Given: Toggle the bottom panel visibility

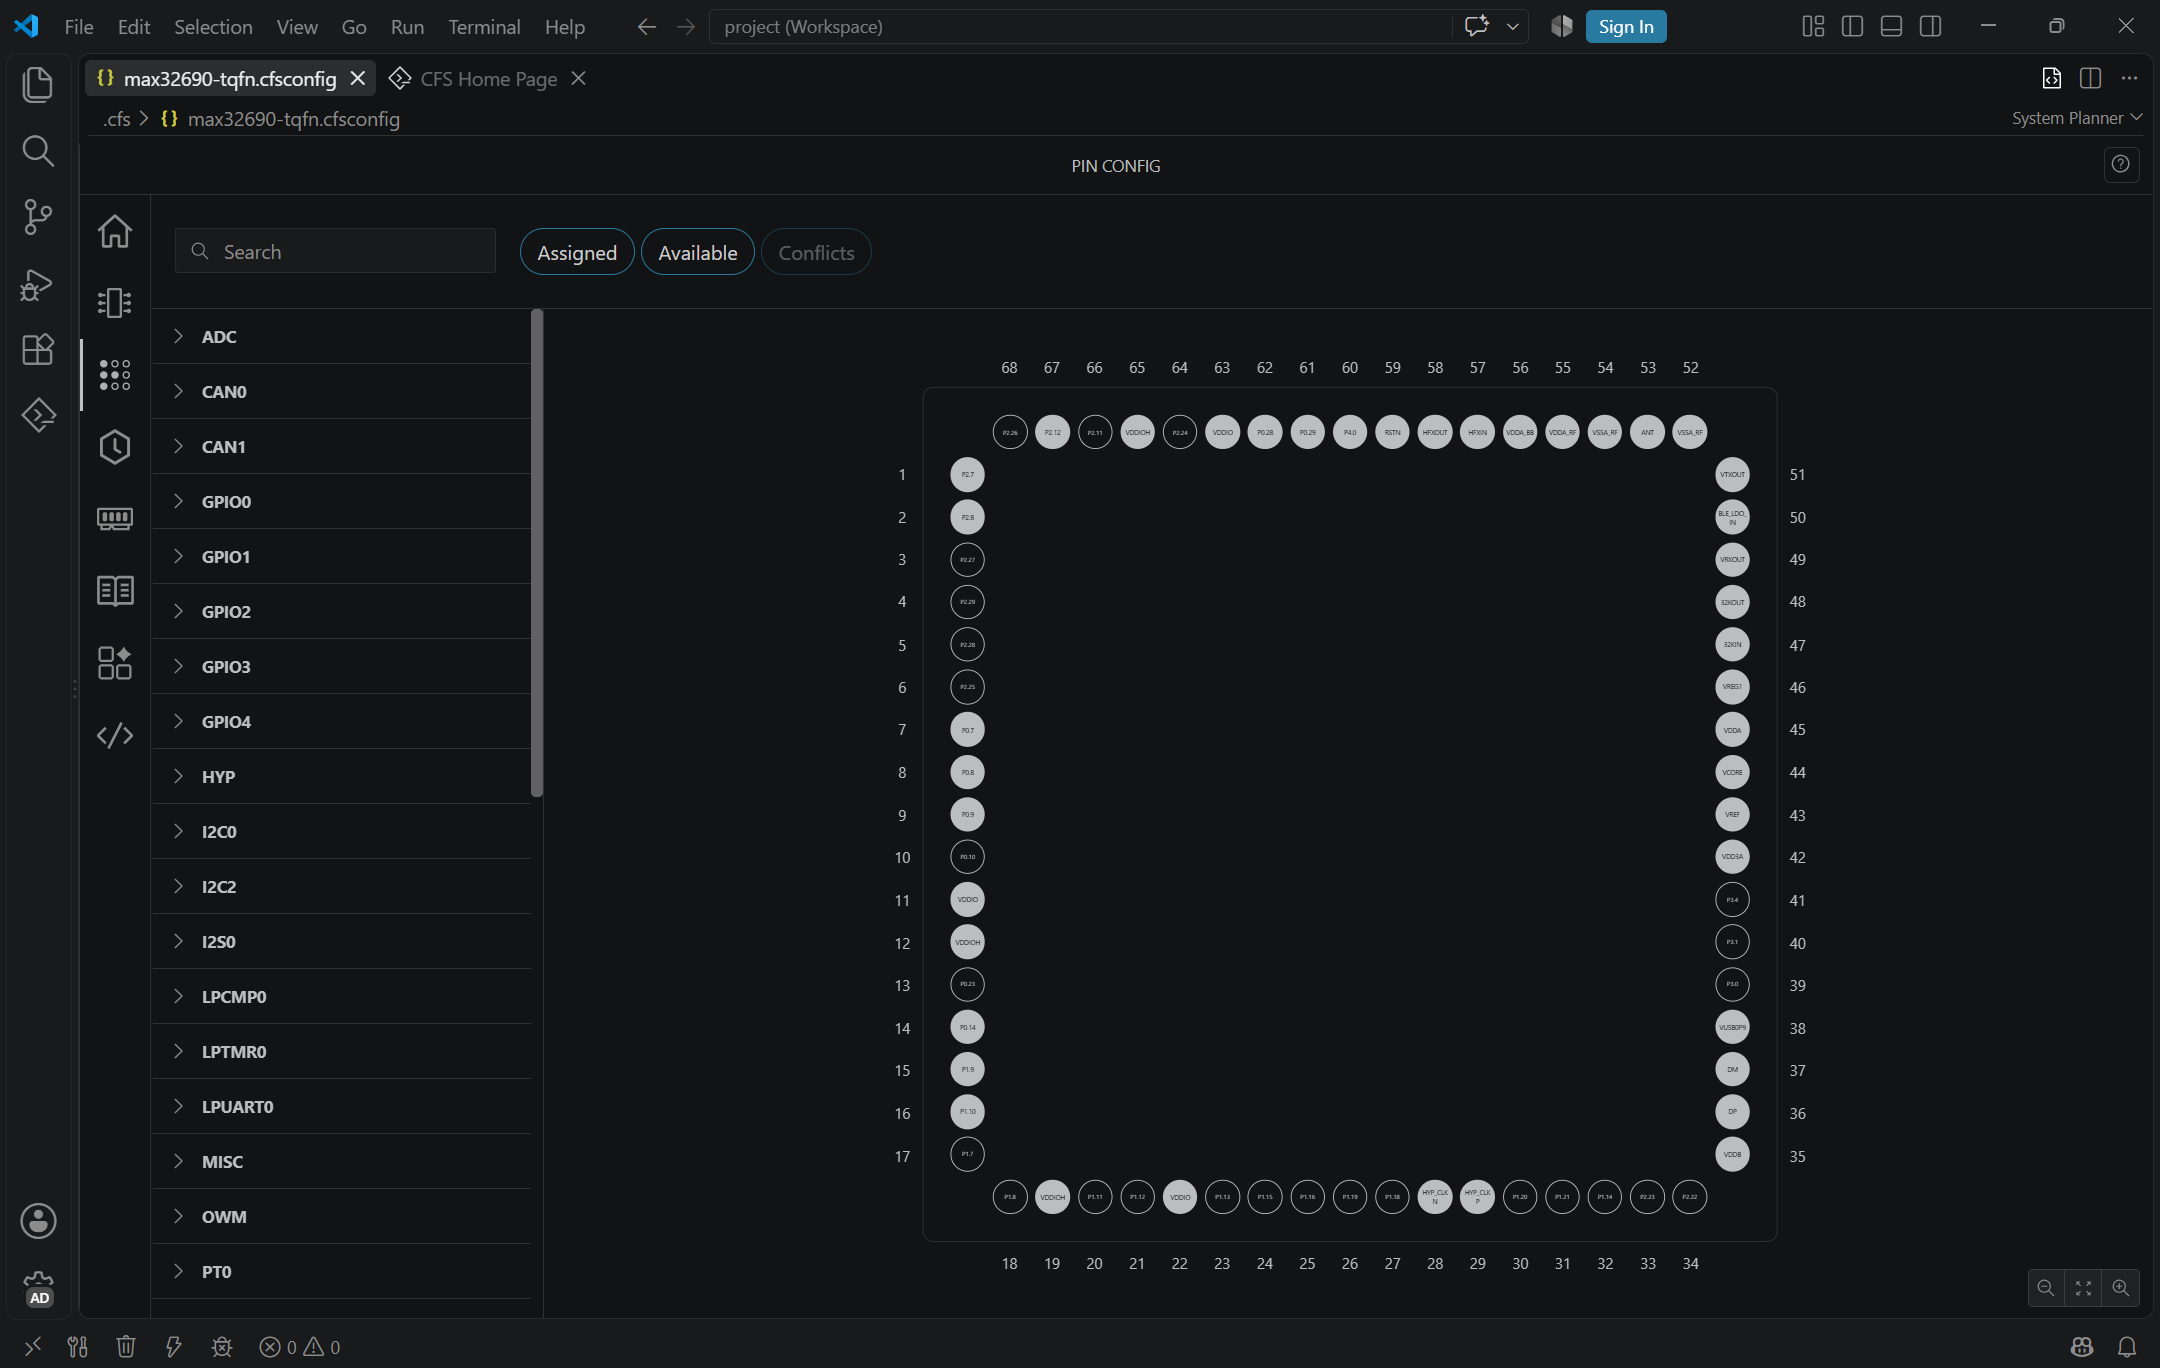Looking at the screenshot, I should 1891,27.
